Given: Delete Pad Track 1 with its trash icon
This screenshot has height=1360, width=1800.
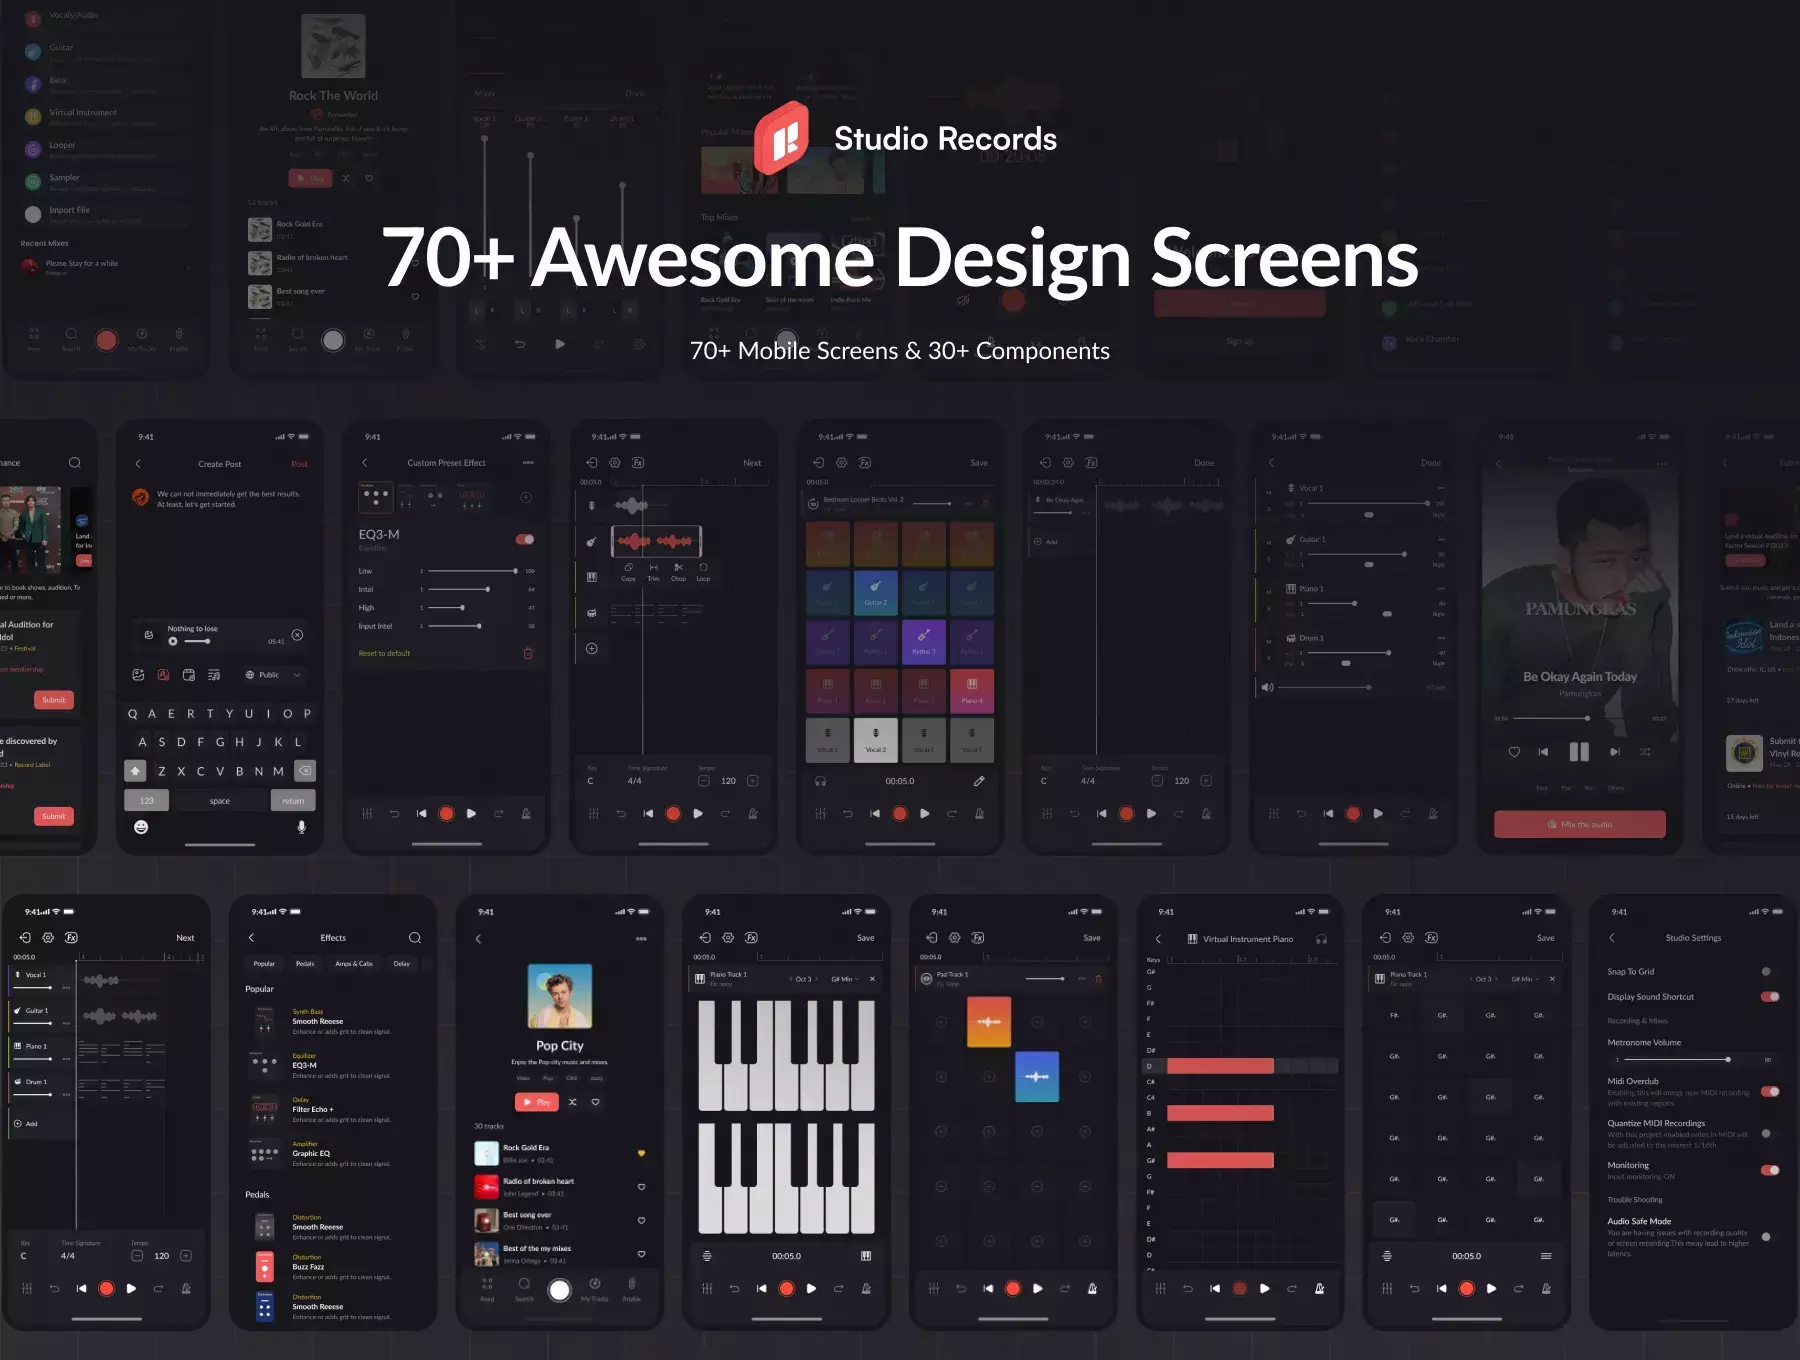Looking at the screenshot, I should click(x=1098, y=978).
